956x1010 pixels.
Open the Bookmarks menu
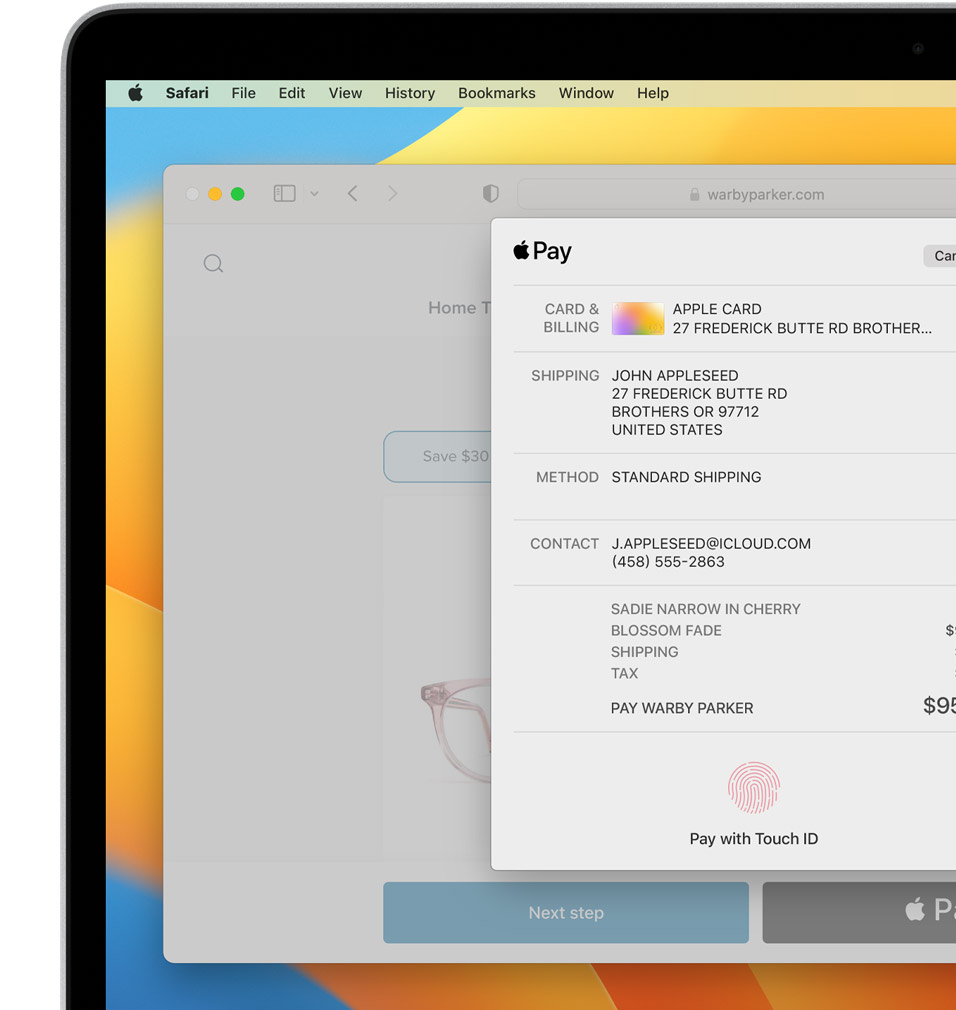tap(496, 93)
